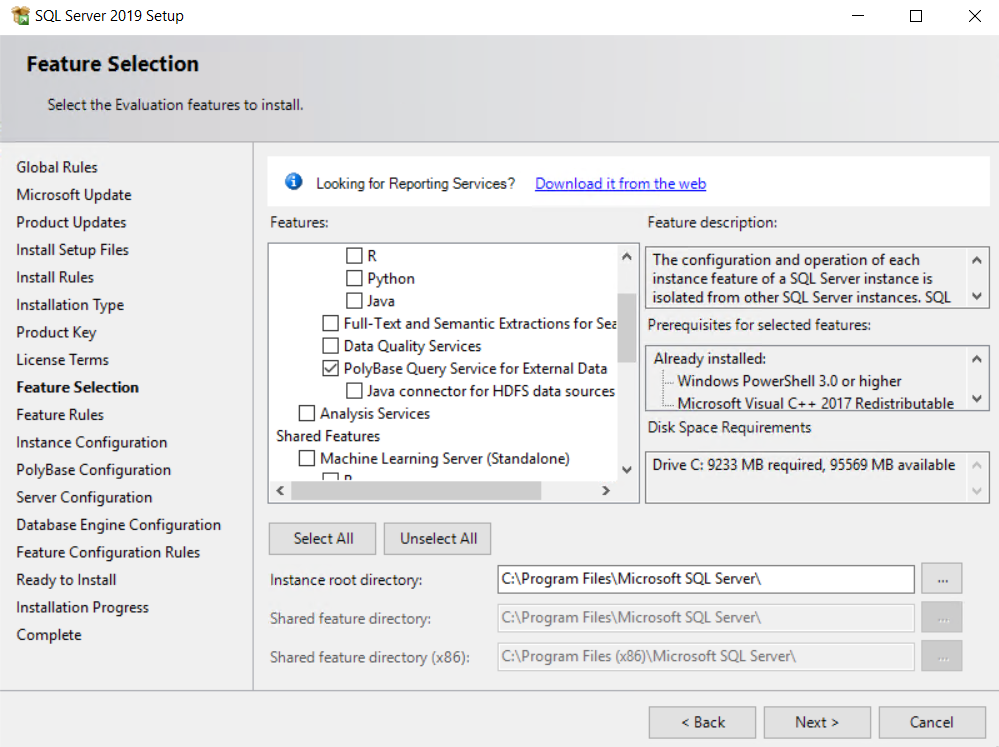Image resolution: width=999 pixels, height=747 pixels.
Task: Click the Instance root directory text field
Action: point(705,579)
